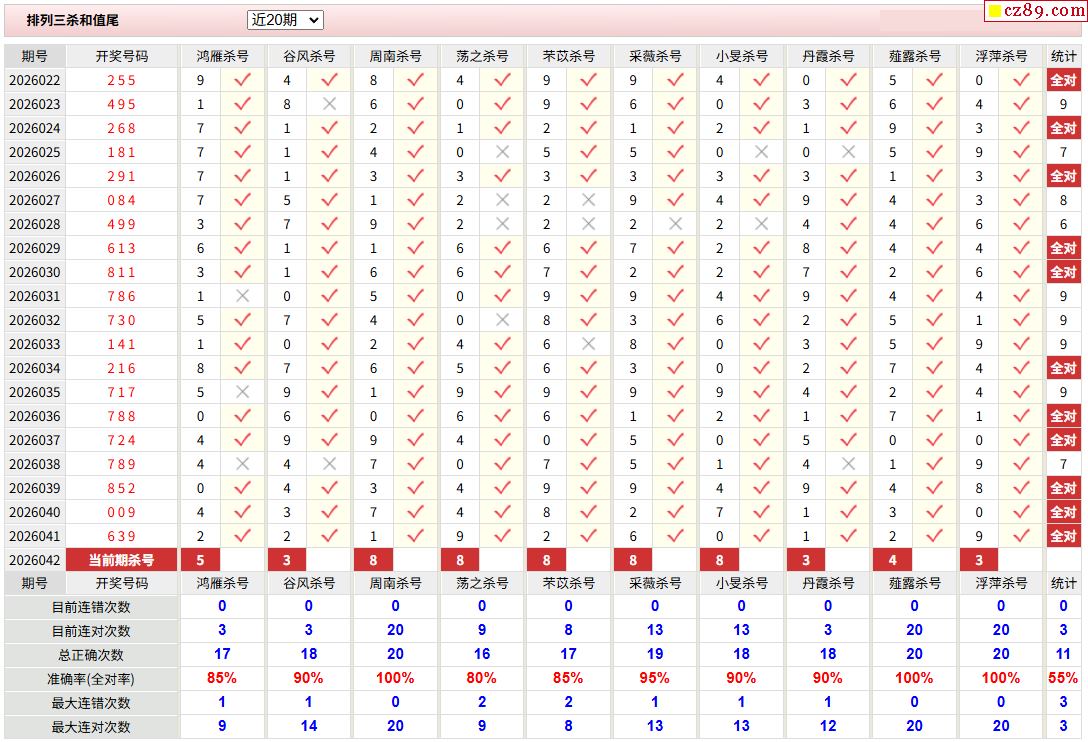Click the checkmark for 周南杀号 in period 2026022
The width and height of the screenshot is (1088, 742).
(415, 80)
